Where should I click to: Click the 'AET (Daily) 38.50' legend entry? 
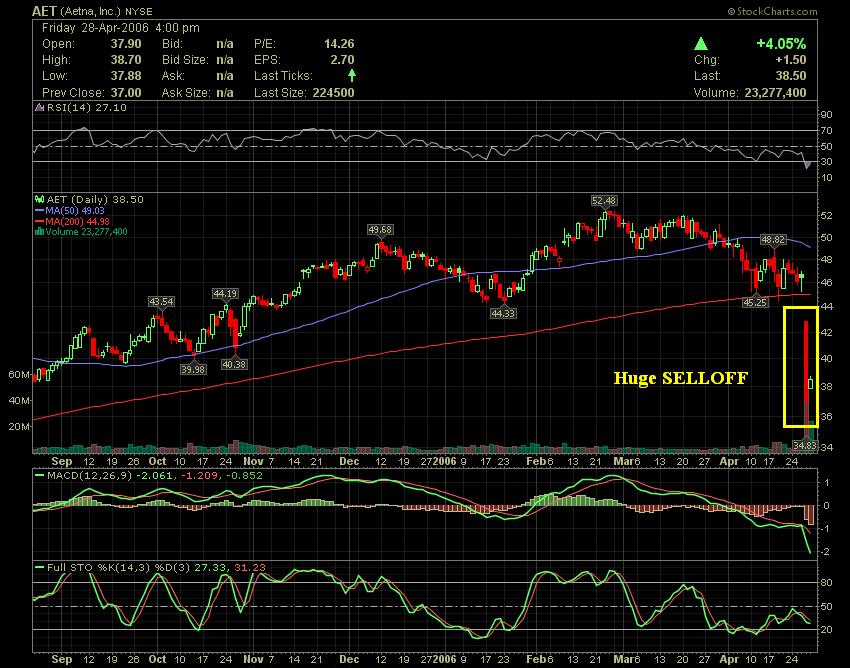coord(95,200)
